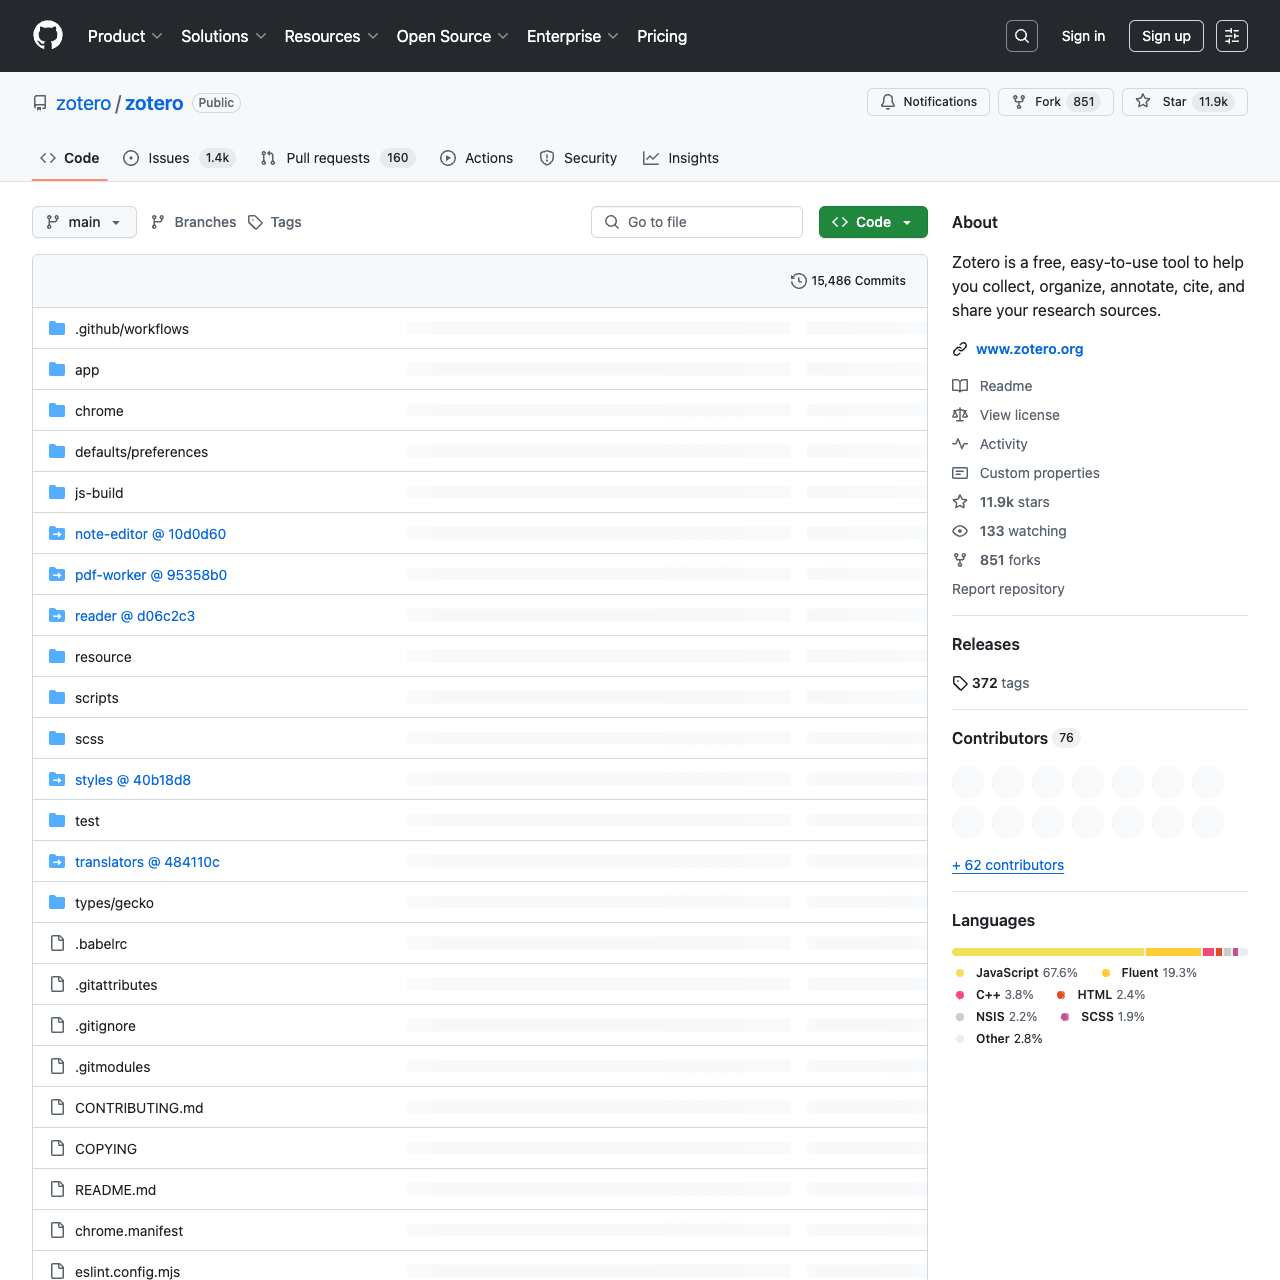Viewport: 1280px width, 1280px height.
Task: Click the styles submodule folder icon
Action: [x=57, y=779]
